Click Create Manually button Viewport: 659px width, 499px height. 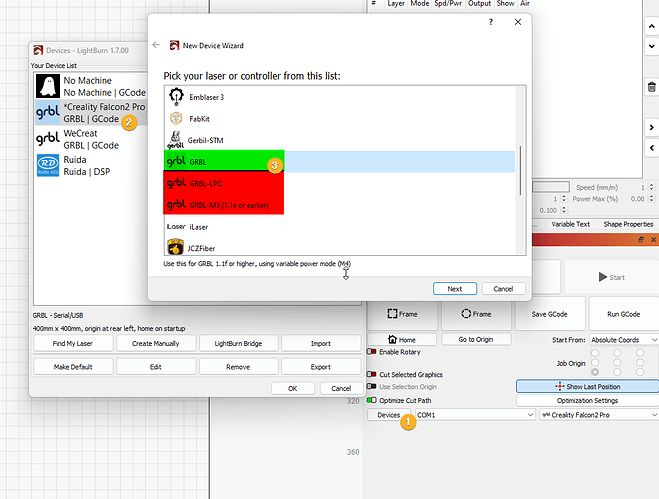coord(156,343)
